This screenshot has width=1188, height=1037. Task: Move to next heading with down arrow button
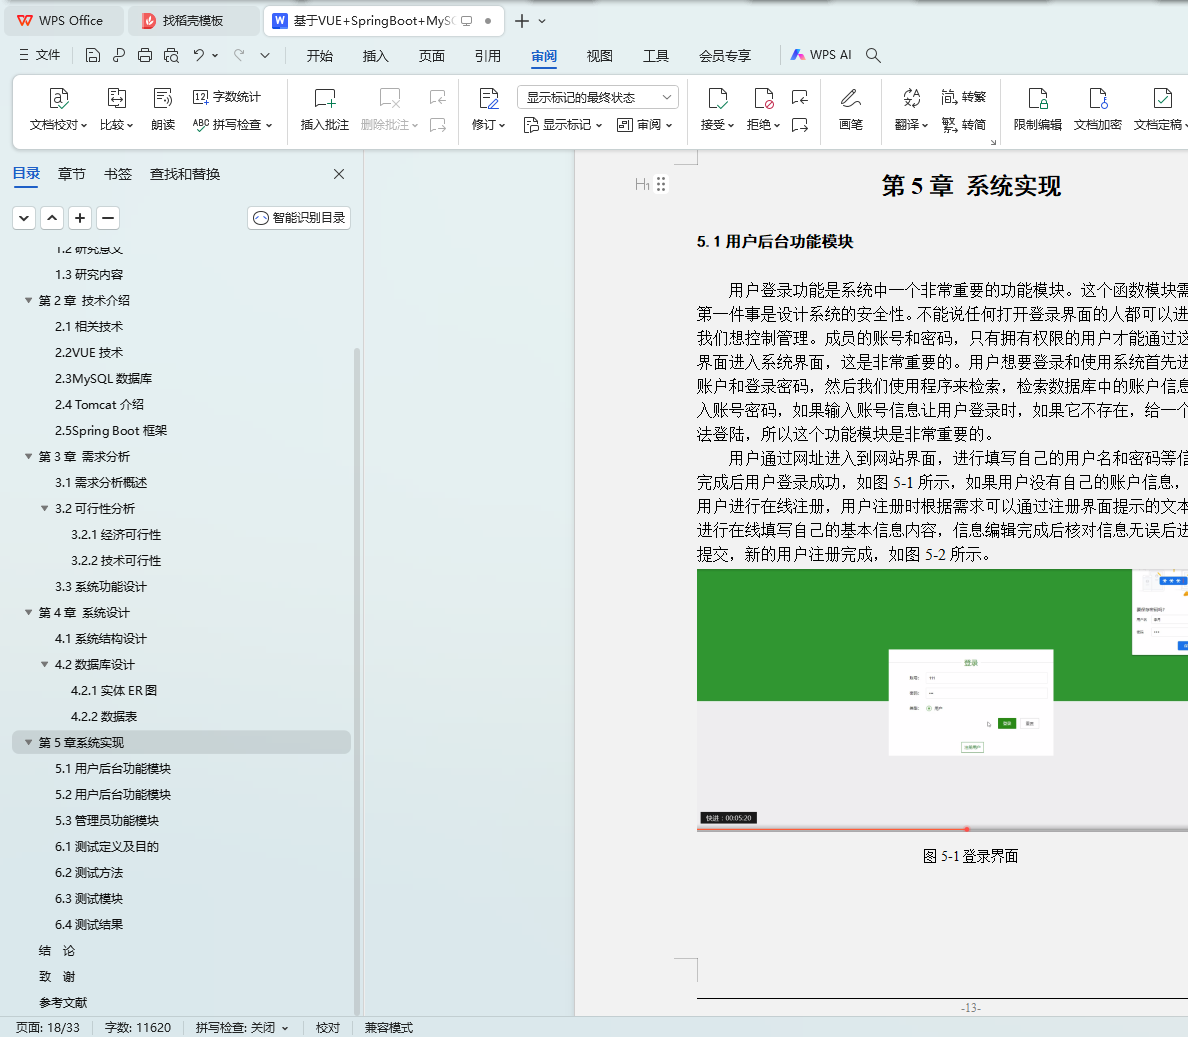pos(23,218)
